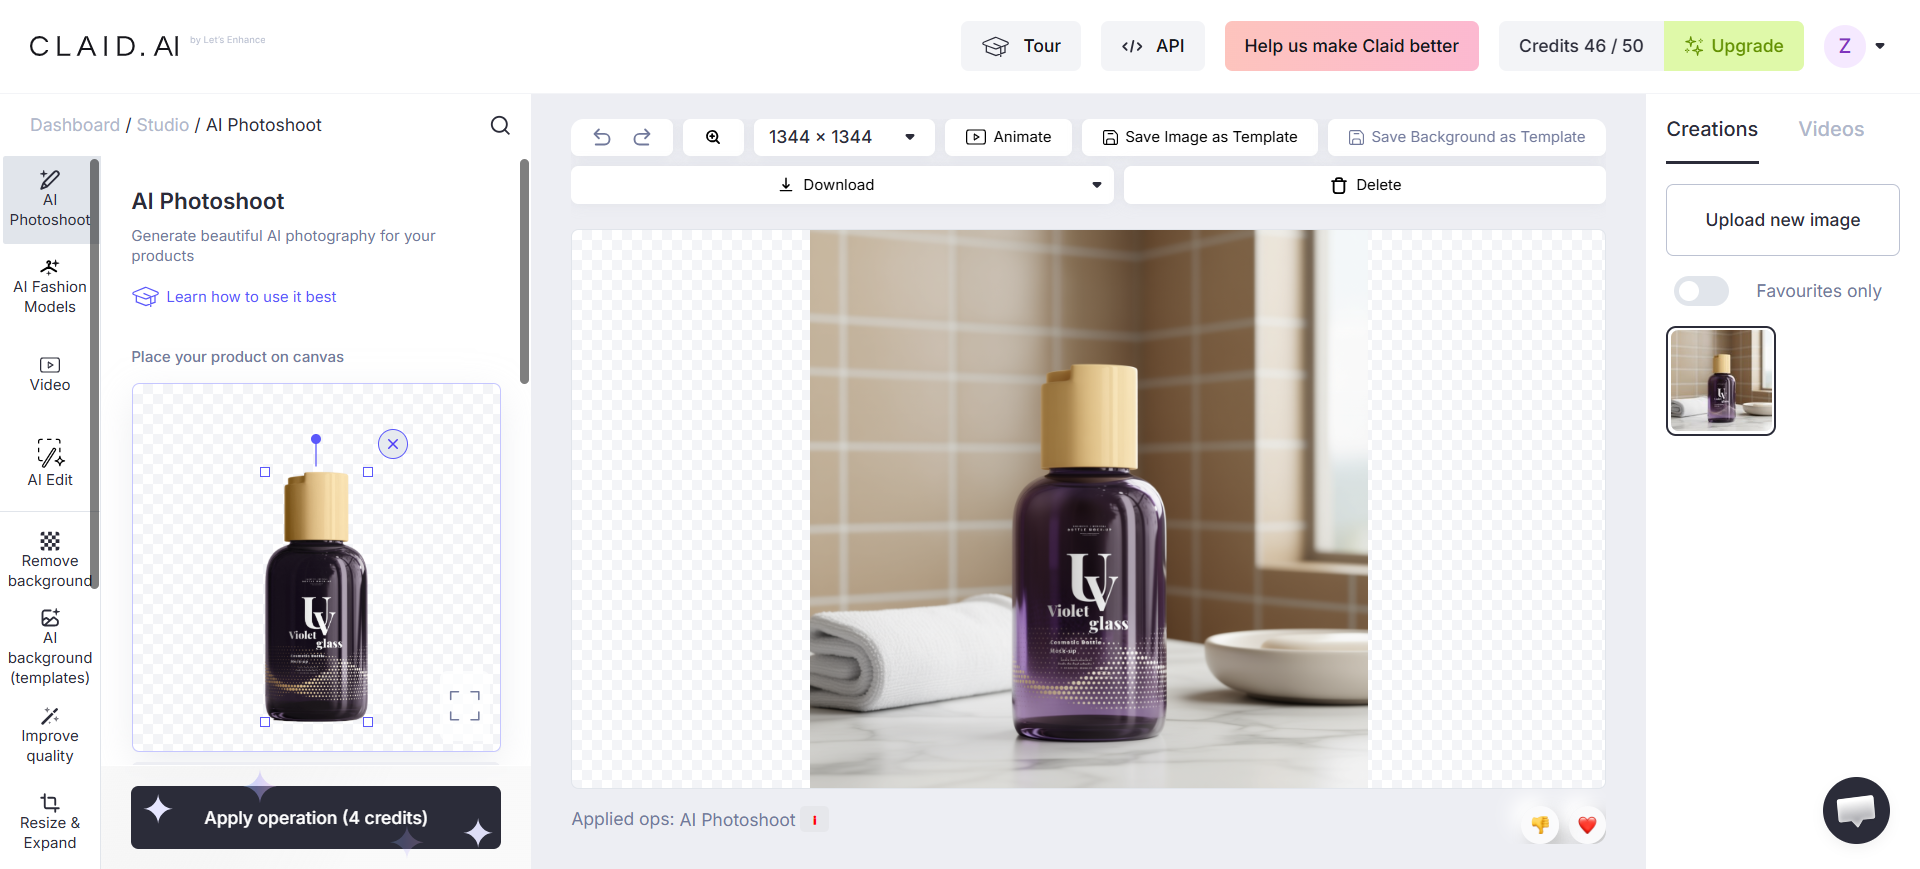Viewport: 1920px width, 869px height.
Task: Open the API page
Action: pyautogui.click(x=1153, y=46)
